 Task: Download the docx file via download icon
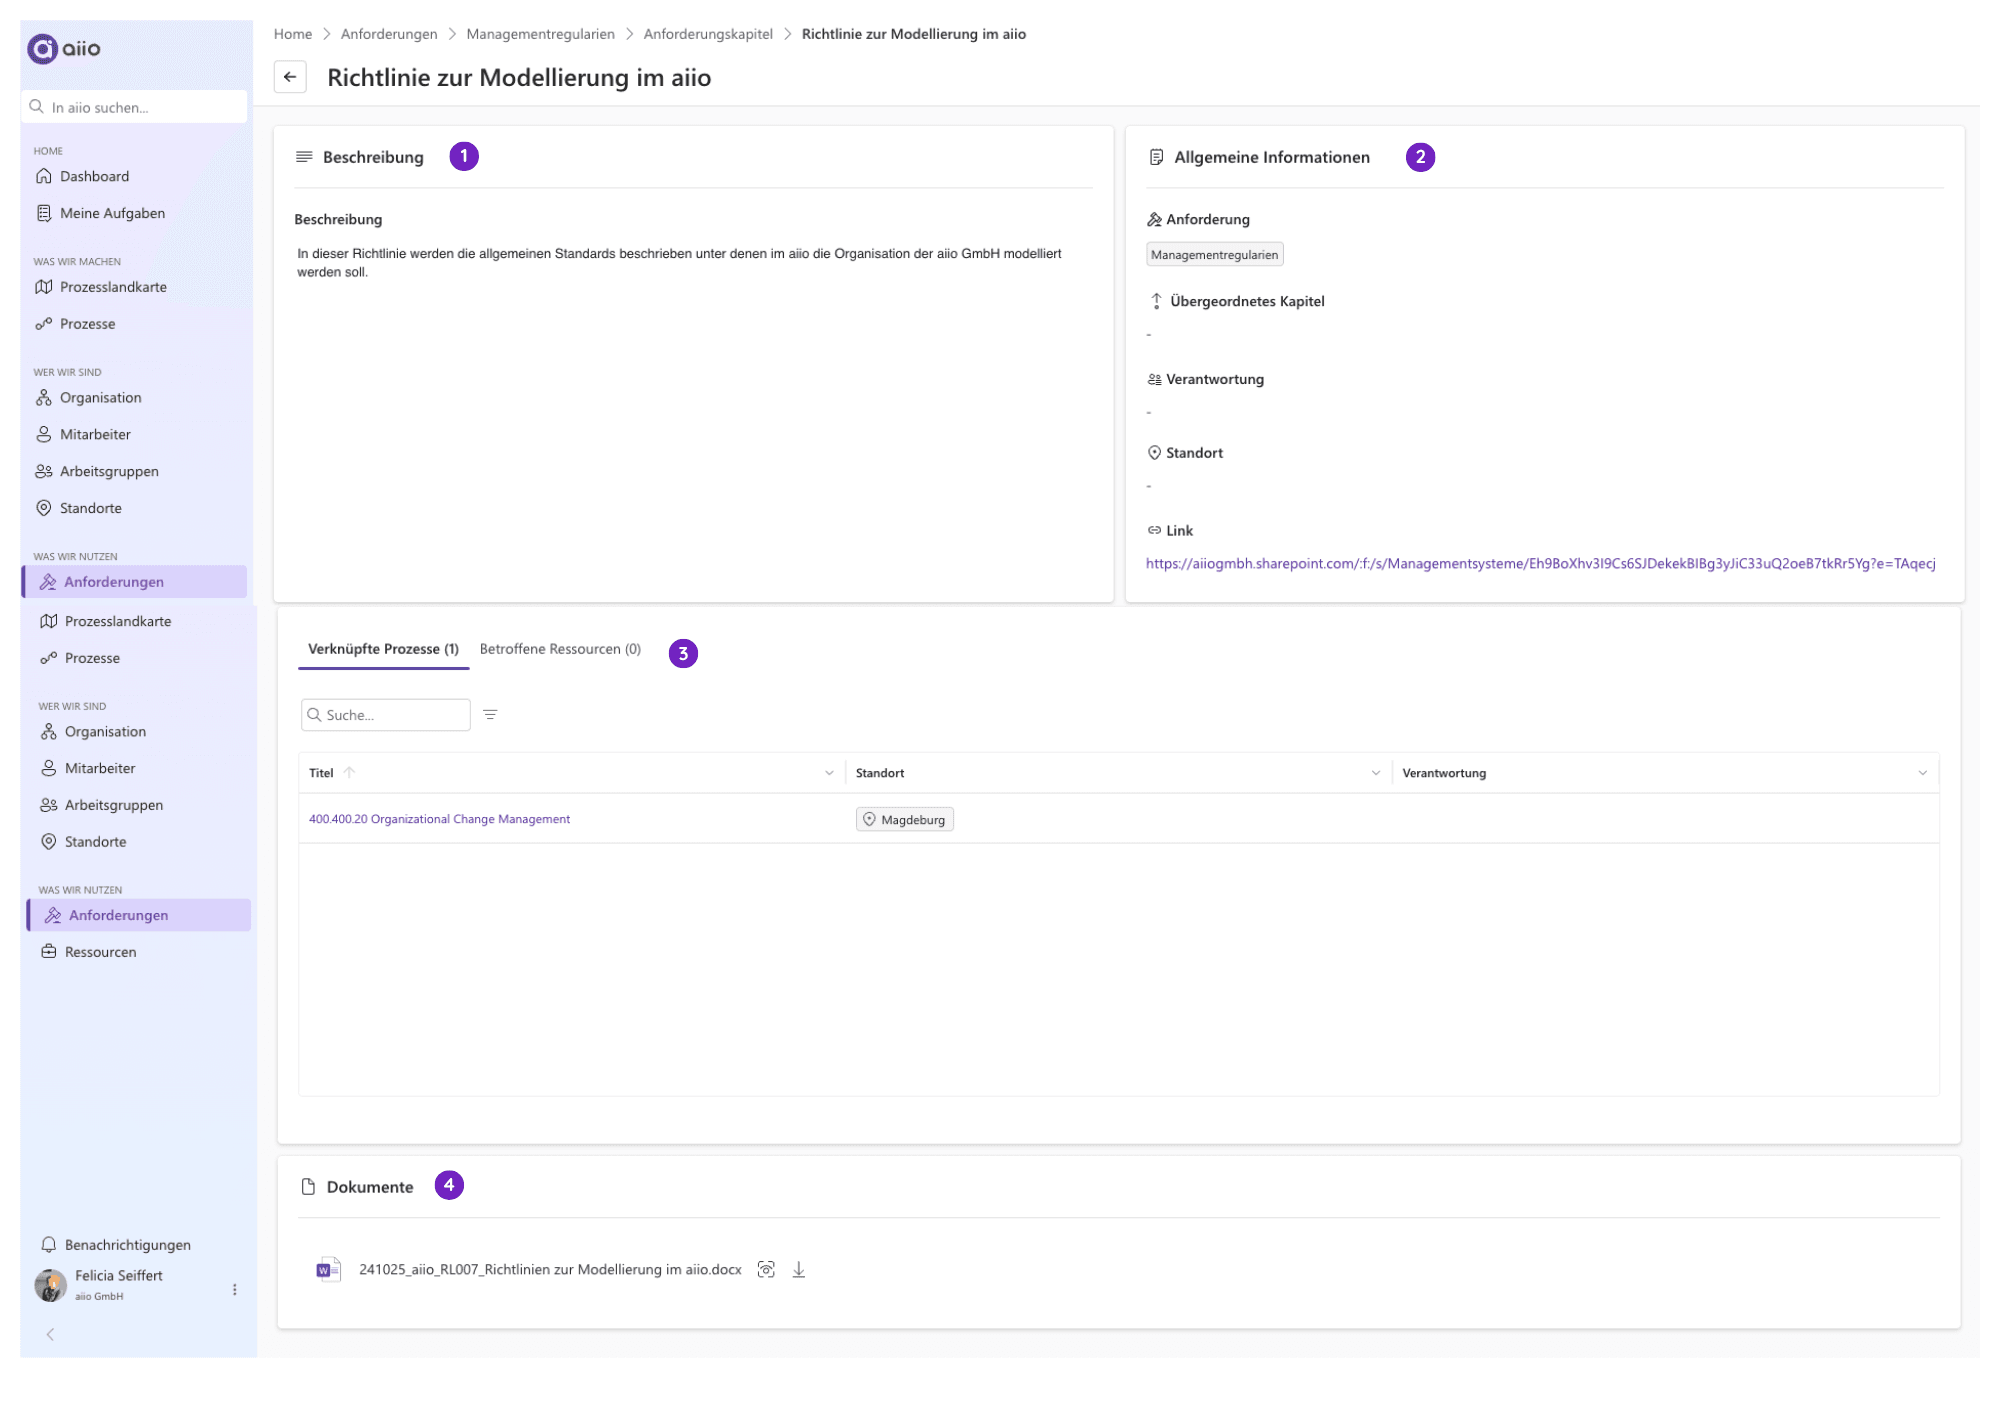coord(798,1270)
